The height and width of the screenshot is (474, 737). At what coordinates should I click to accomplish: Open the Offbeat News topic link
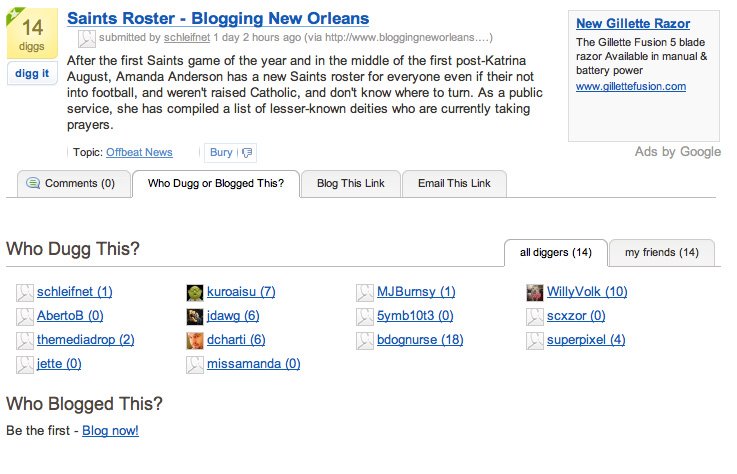139,153
